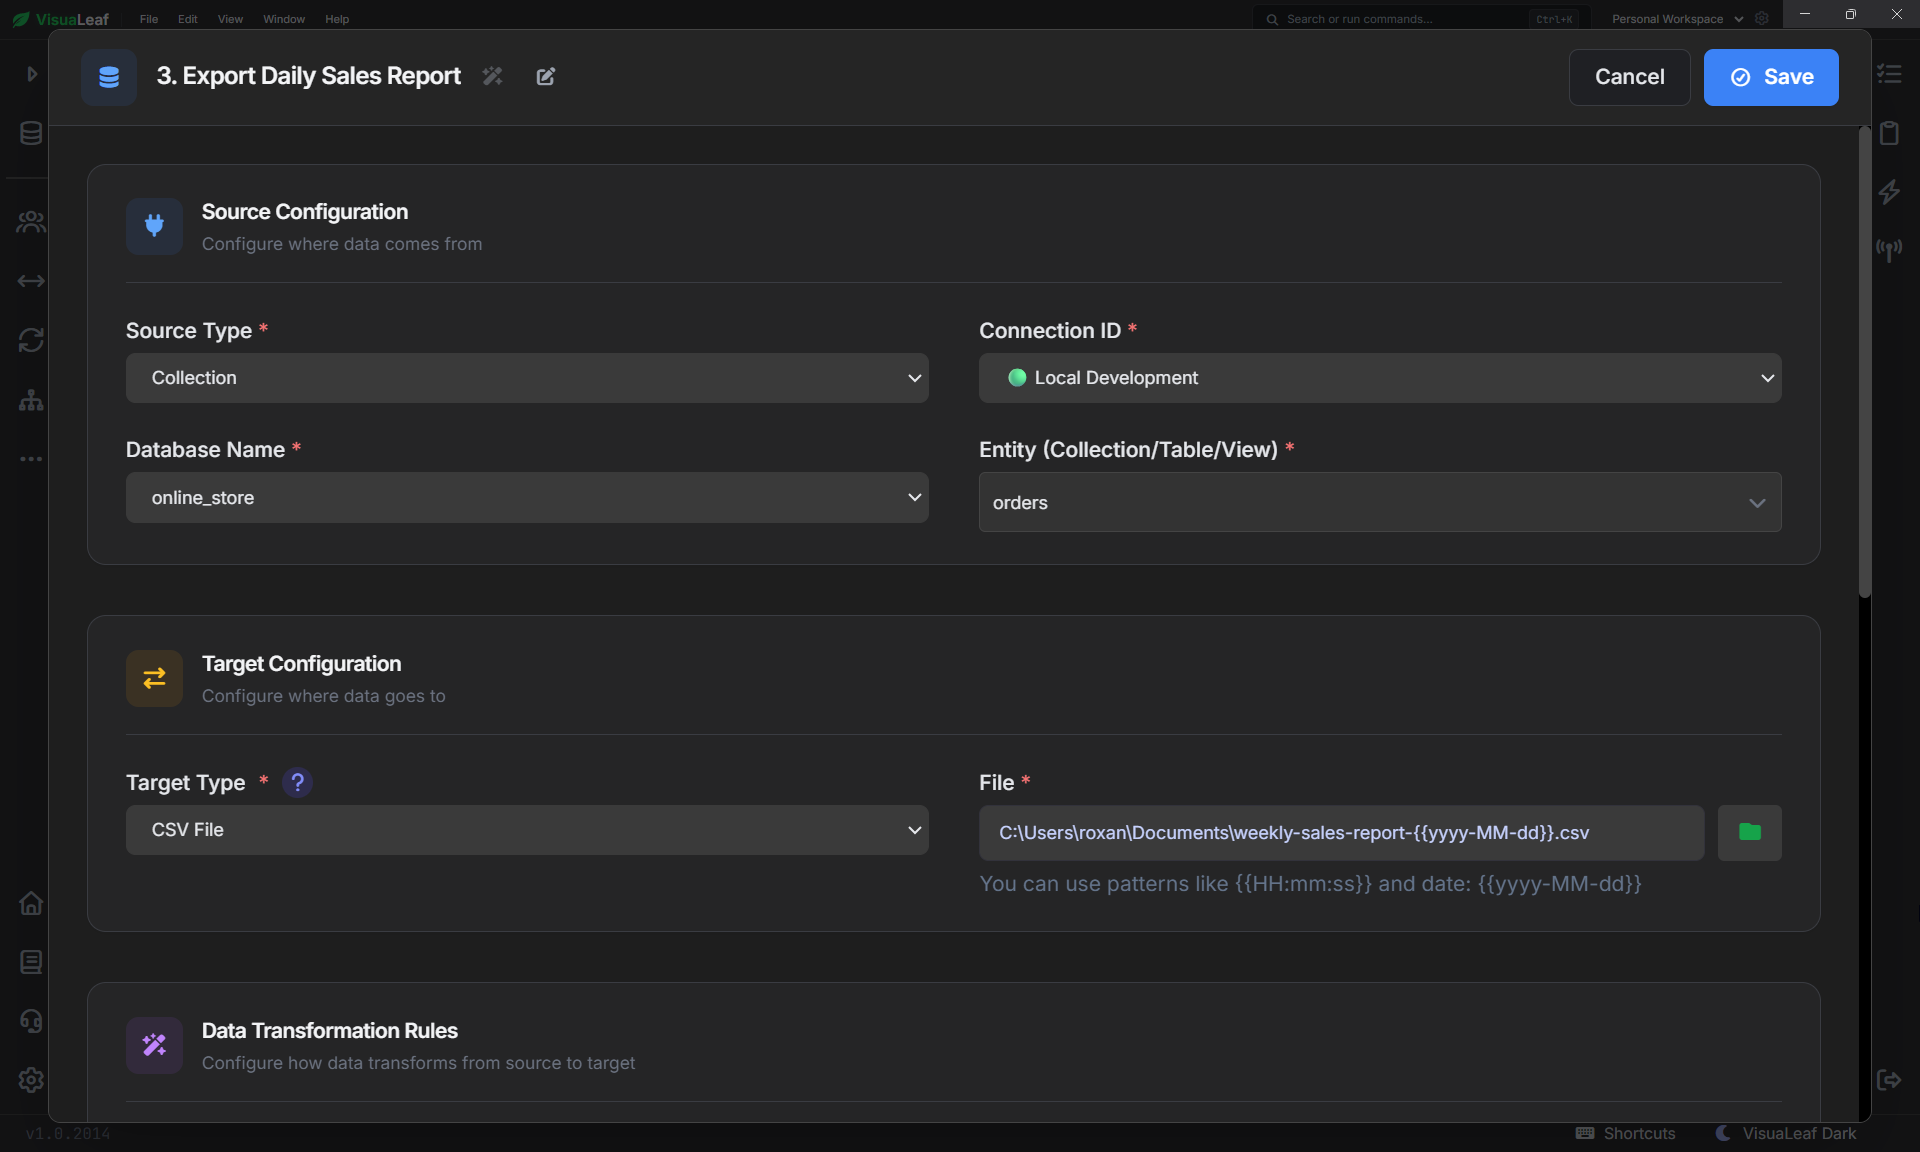Click version v1.0.2014 text
The height and width of the screenshot is (1152, 1920).
coord(68,1133)
